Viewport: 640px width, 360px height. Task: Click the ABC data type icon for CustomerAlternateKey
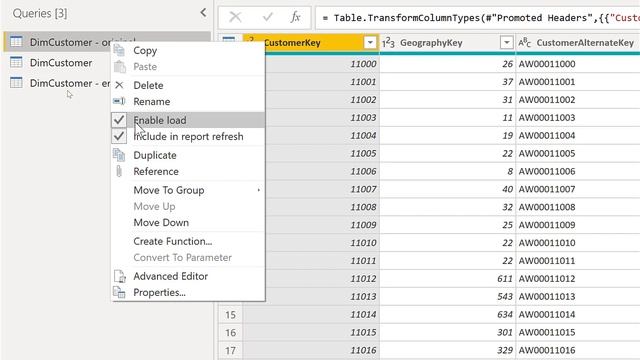[524, 42]
